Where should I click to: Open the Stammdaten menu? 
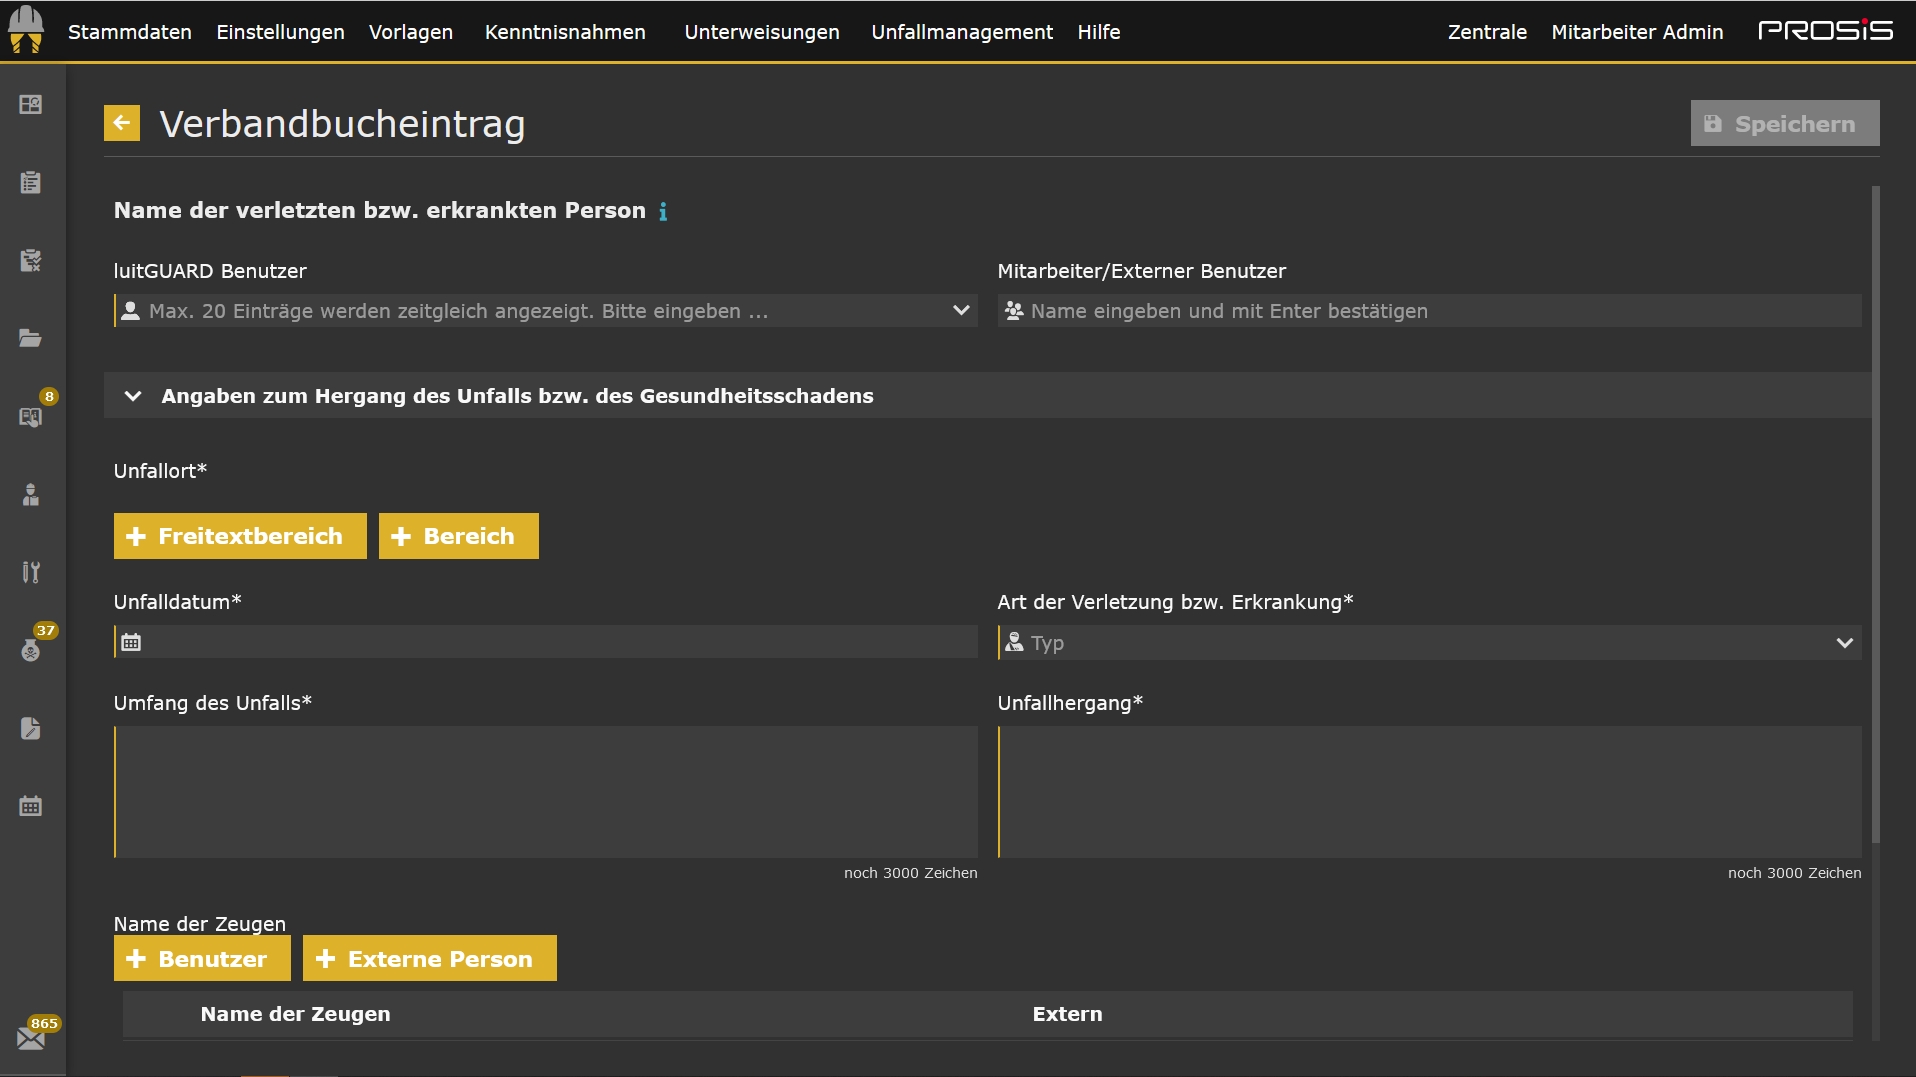[x=130, y=32]
